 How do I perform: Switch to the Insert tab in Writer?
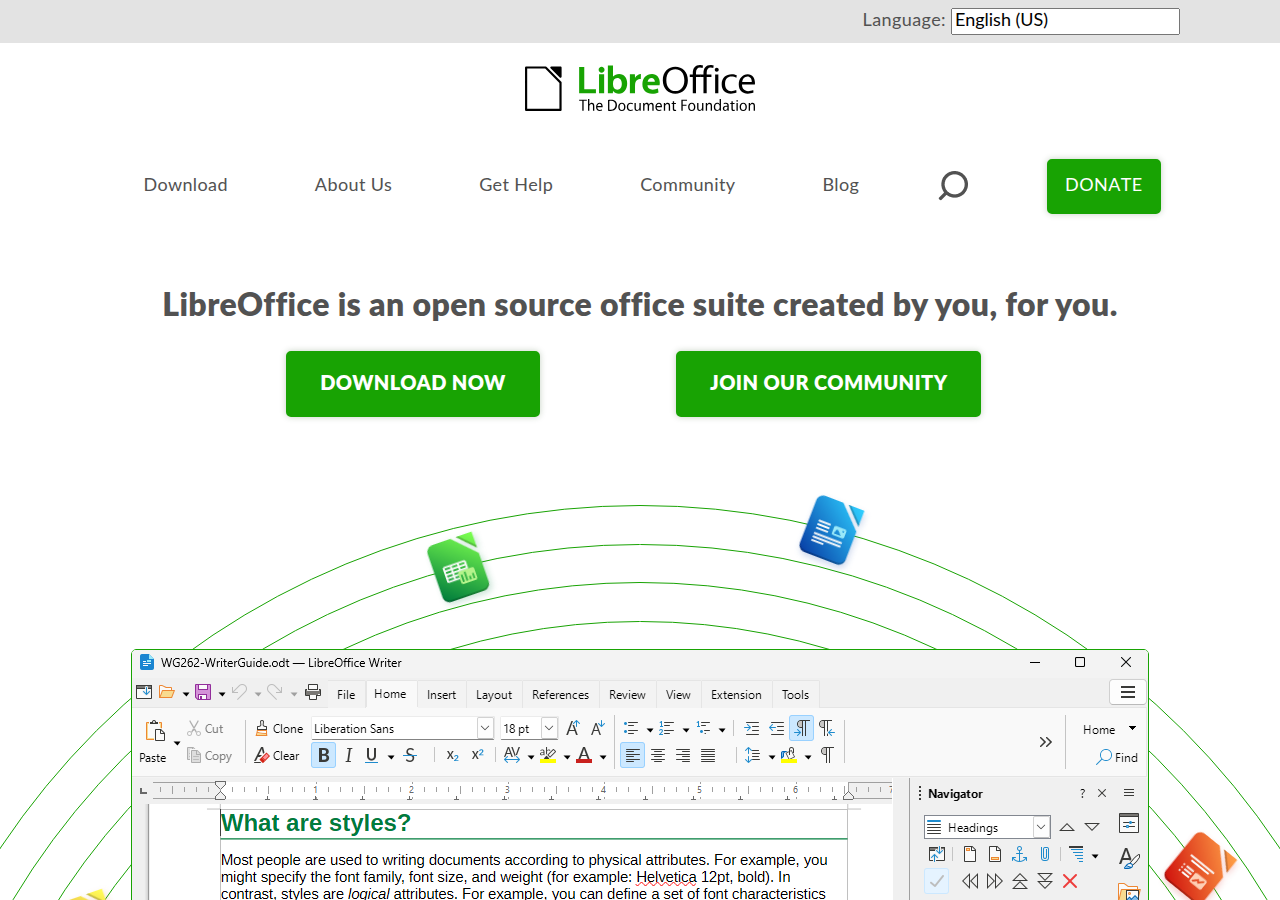click(441, 695)
